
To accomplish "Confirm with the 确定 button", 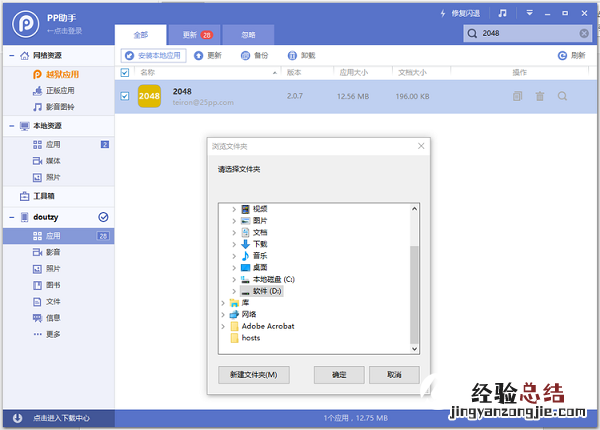I will pyautogui.click(x=339, y=375).
